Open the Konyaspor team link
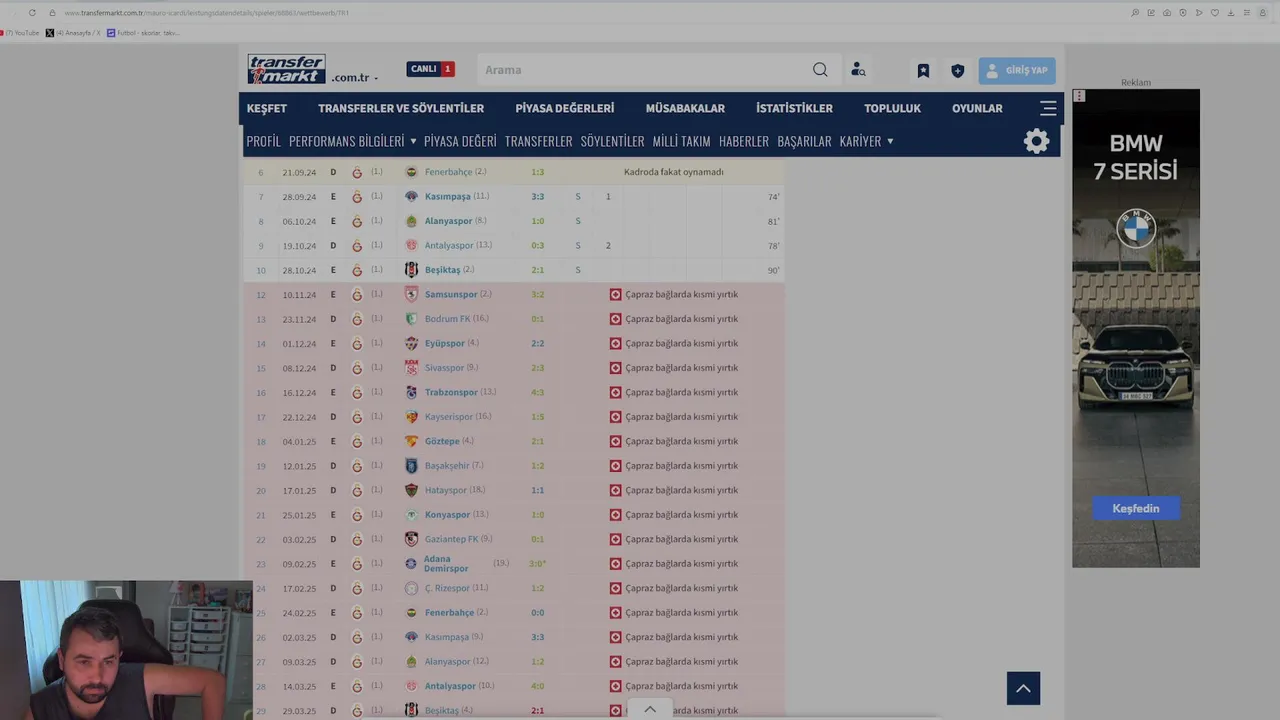This screenshot has width=1280, height=720. point(447,515)
